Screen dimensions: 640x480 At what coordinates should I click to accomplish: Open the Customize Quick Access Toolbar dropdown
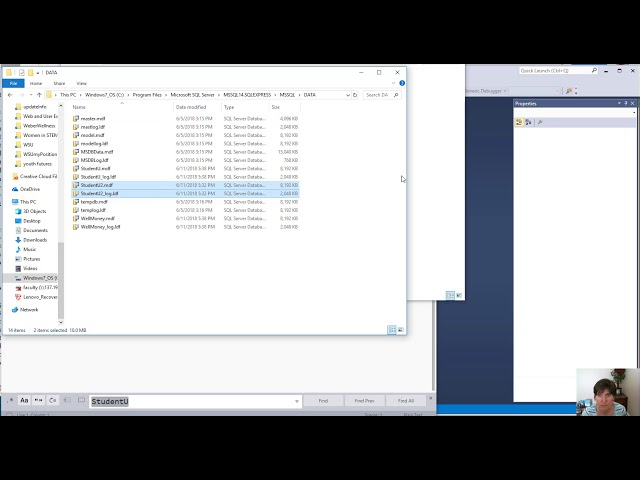point(38,73)
